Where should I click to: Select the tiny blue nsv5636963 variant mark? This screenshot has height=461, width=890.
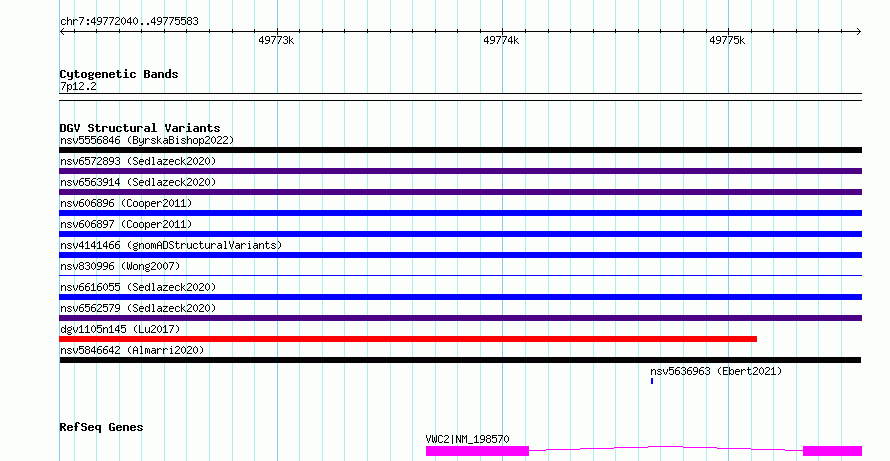coord(652,381)
